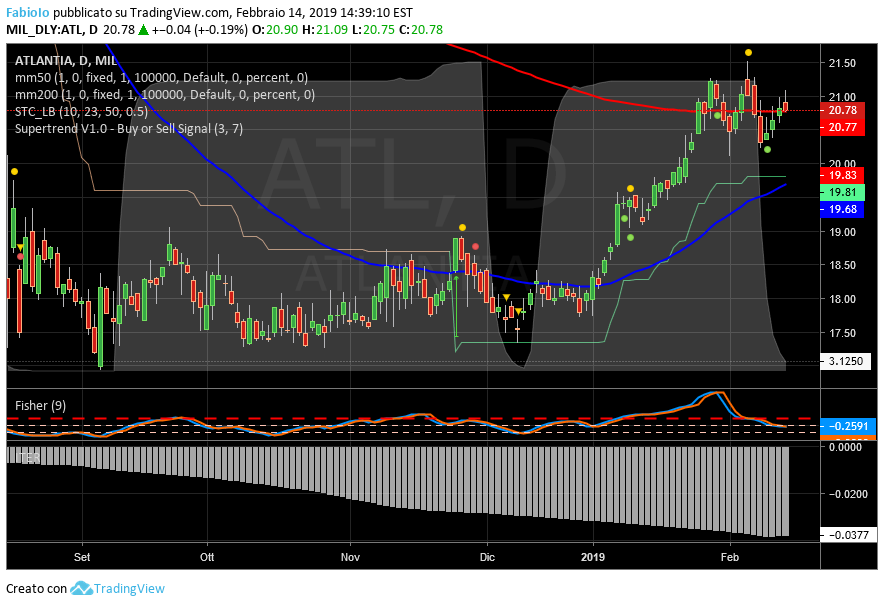The height and width of the screenshot is (606, 884).
Task: Click the O:20.90 open value in header
Action: tap(275, 30)
